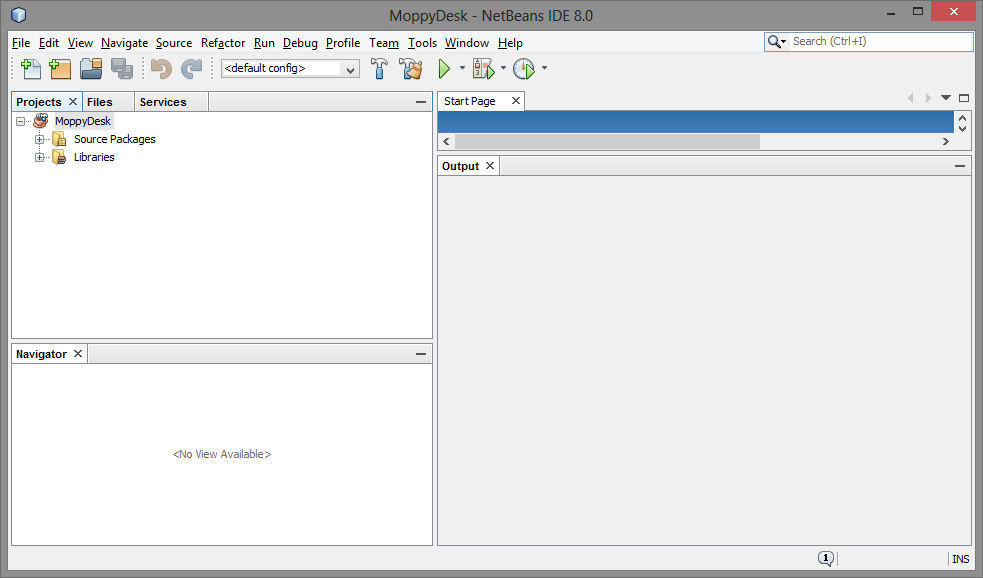Screen dimensions: 983x578
Task: Click the MoppyDesk coffee cup project icon
Action: 41,120
